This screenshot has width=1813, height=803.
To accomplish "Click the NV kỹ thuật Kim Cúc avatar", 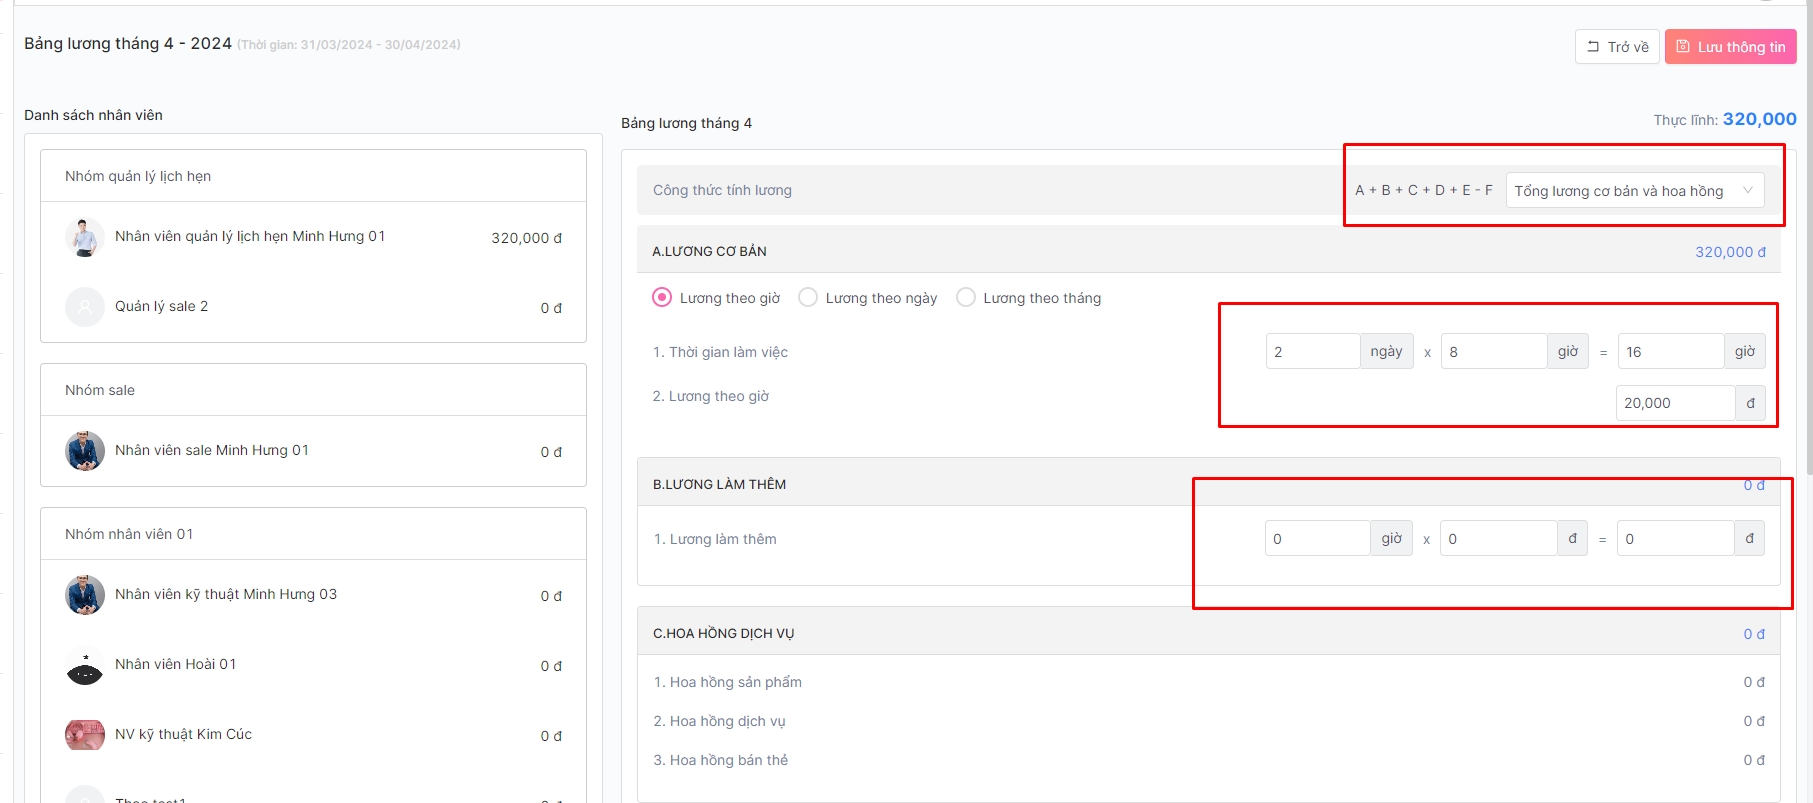I will point(85,735).
